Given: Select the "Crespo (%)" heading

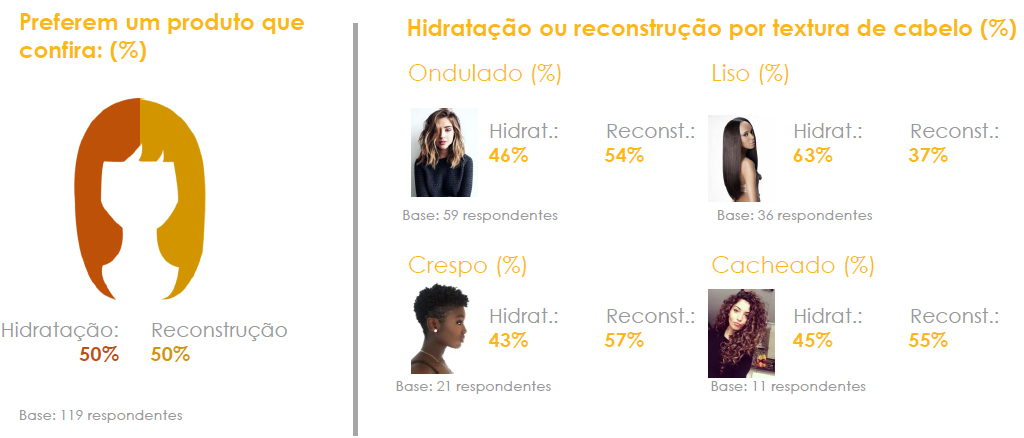Looking at the screenshot, I should (467, 265).
